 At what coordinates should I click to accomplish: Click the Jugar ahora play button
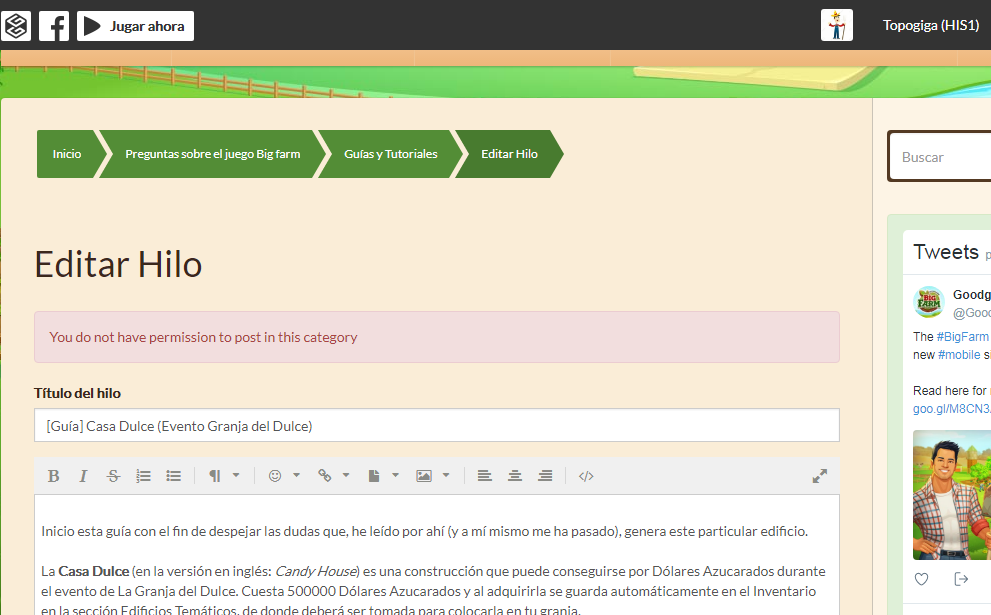tap(135, 26)
